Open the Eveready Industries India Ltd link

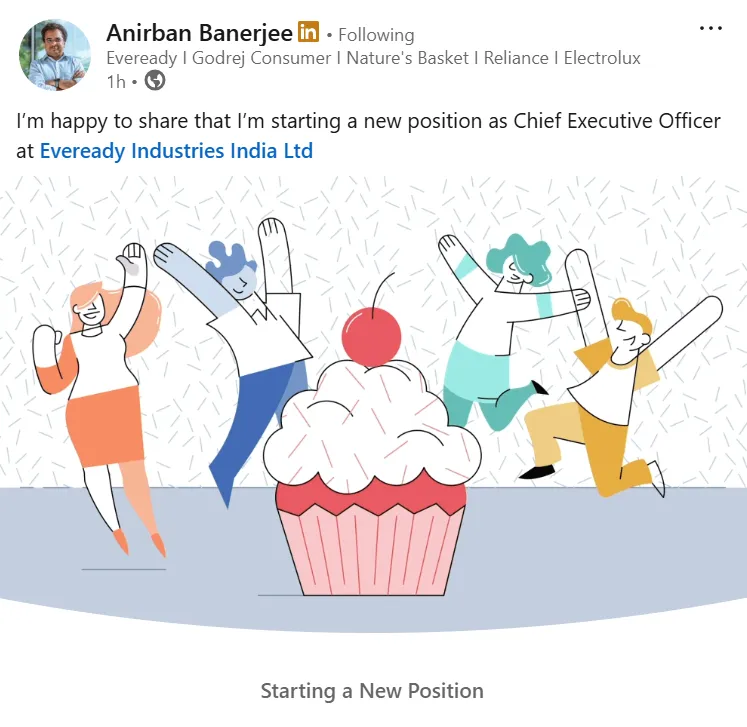[176, 151]
